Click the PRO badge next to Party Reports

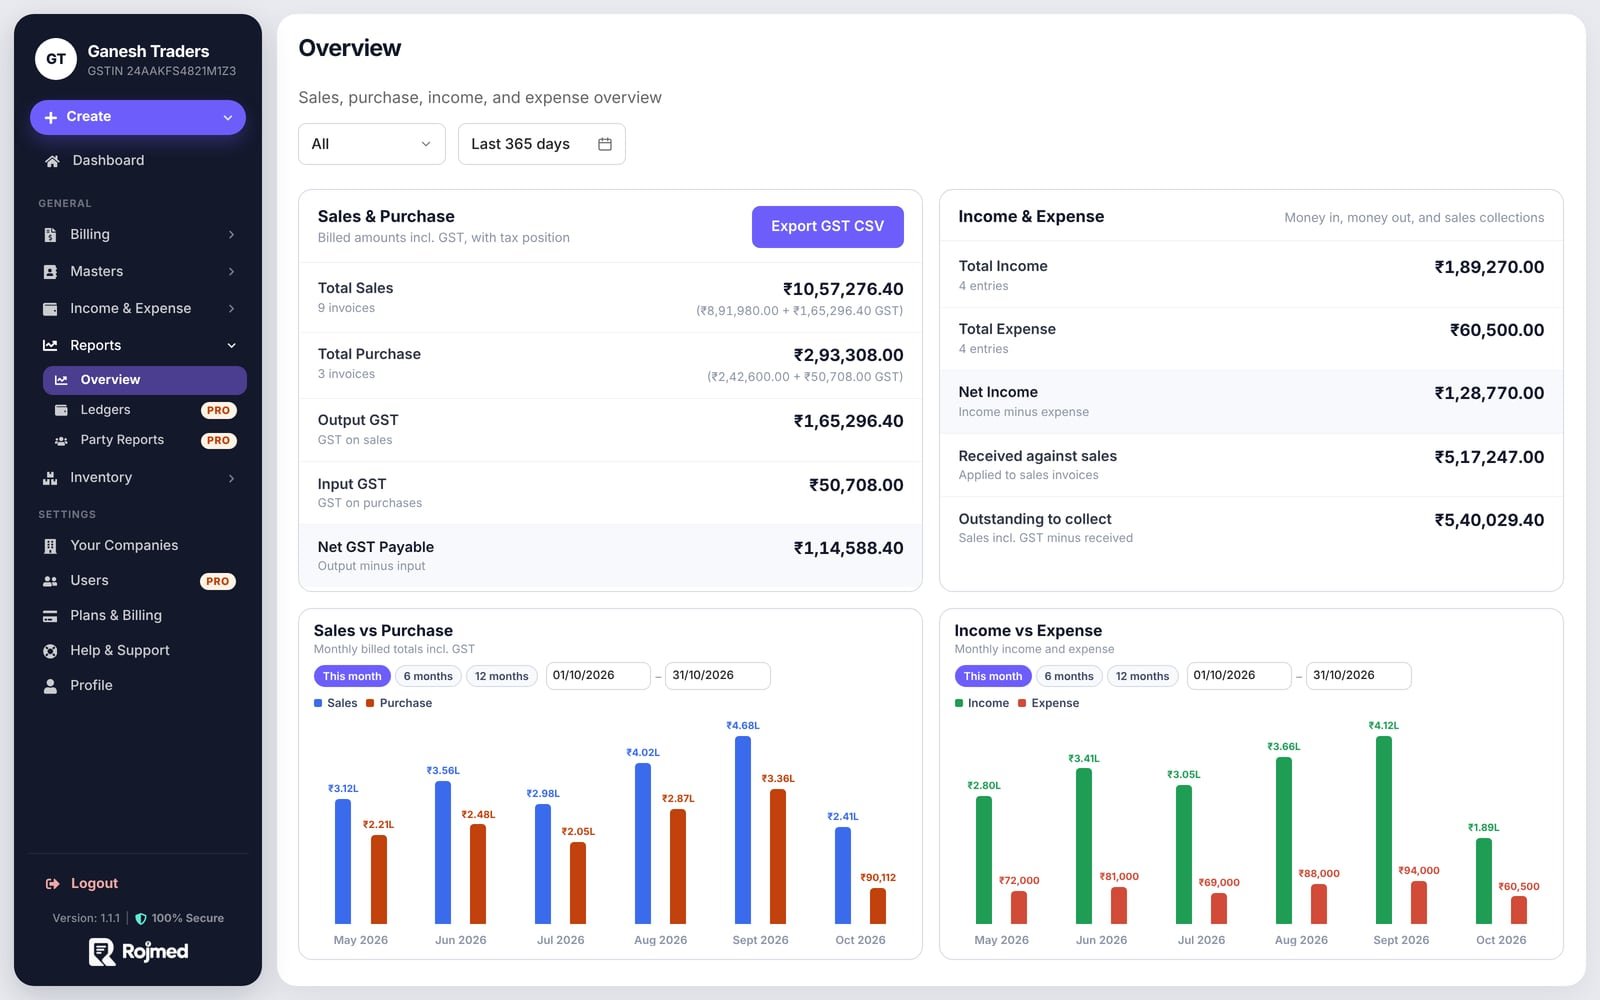pos(218,440)
